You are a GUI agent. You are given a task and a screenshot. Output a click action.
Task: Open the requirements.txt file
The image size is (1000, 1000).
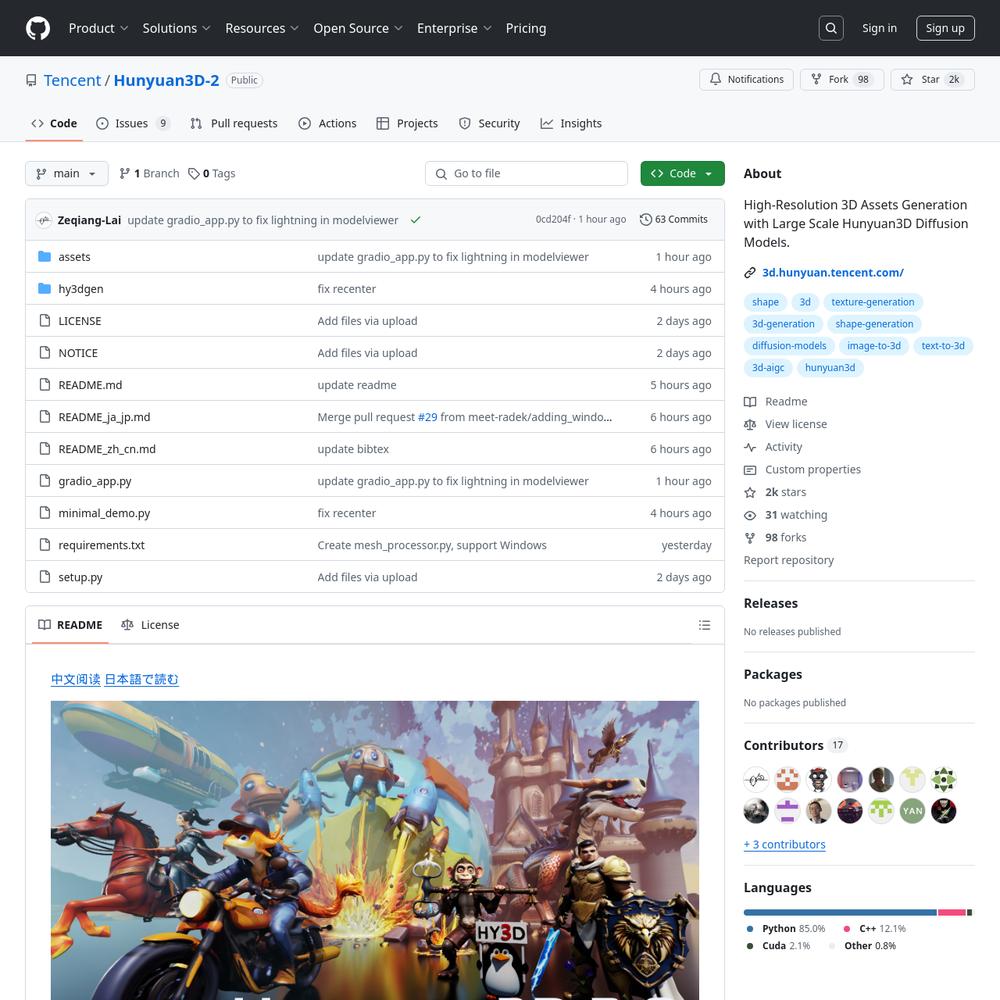tap(101, 545)
